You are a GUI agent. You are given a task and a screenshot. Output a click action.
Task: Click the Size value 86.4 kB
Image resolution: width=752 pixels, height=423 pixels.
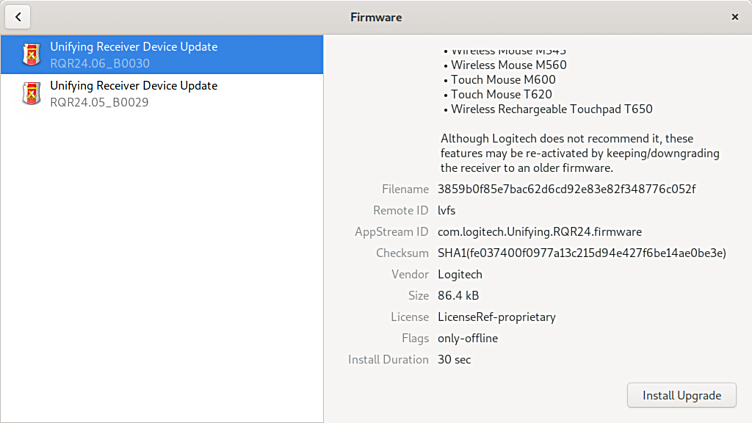(458, 296)
